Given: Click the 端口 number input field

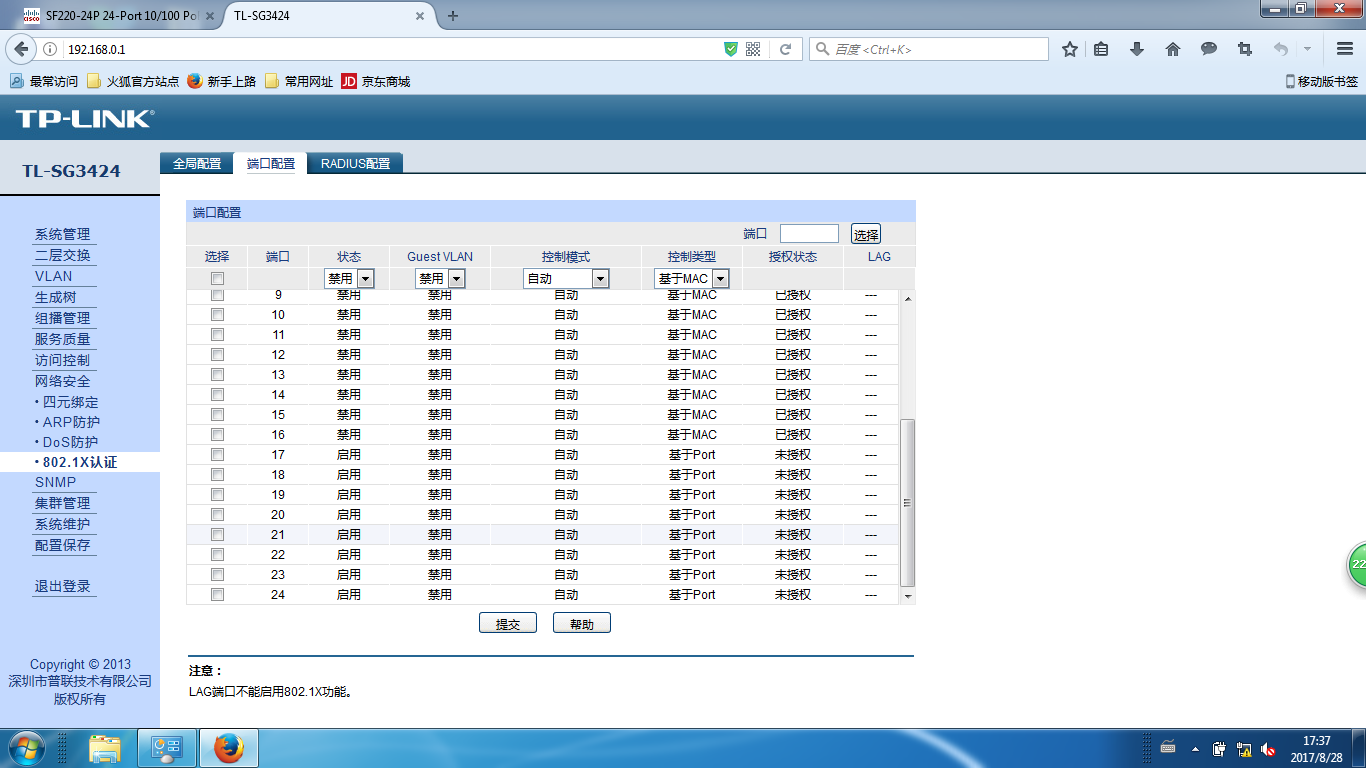Looking at the screenshot, I should point(809,233).
